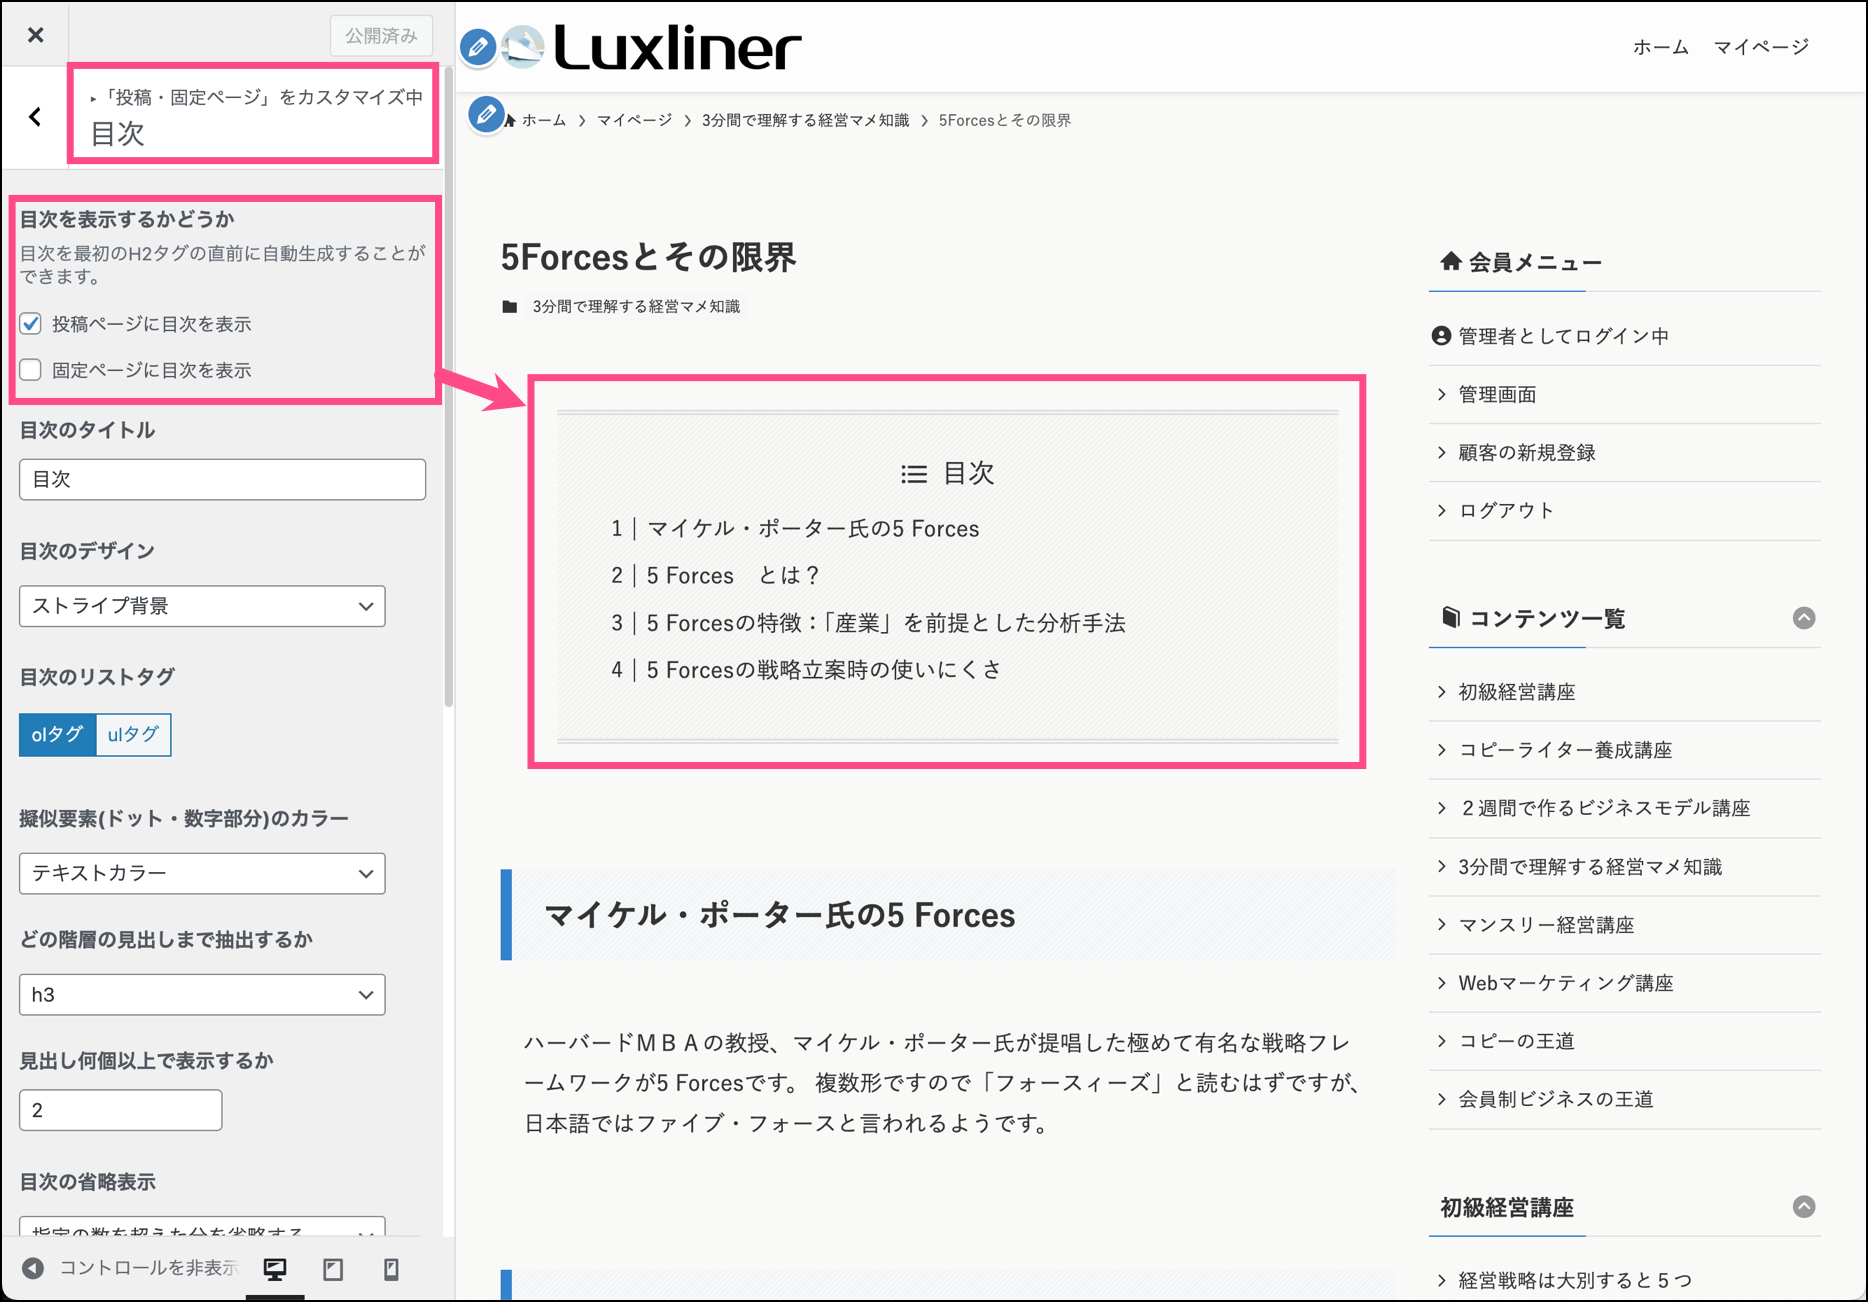This screenshot has height=1302, width=1868.
Task: Close the customizer with the X icon
Action: [x=36, y=35]
